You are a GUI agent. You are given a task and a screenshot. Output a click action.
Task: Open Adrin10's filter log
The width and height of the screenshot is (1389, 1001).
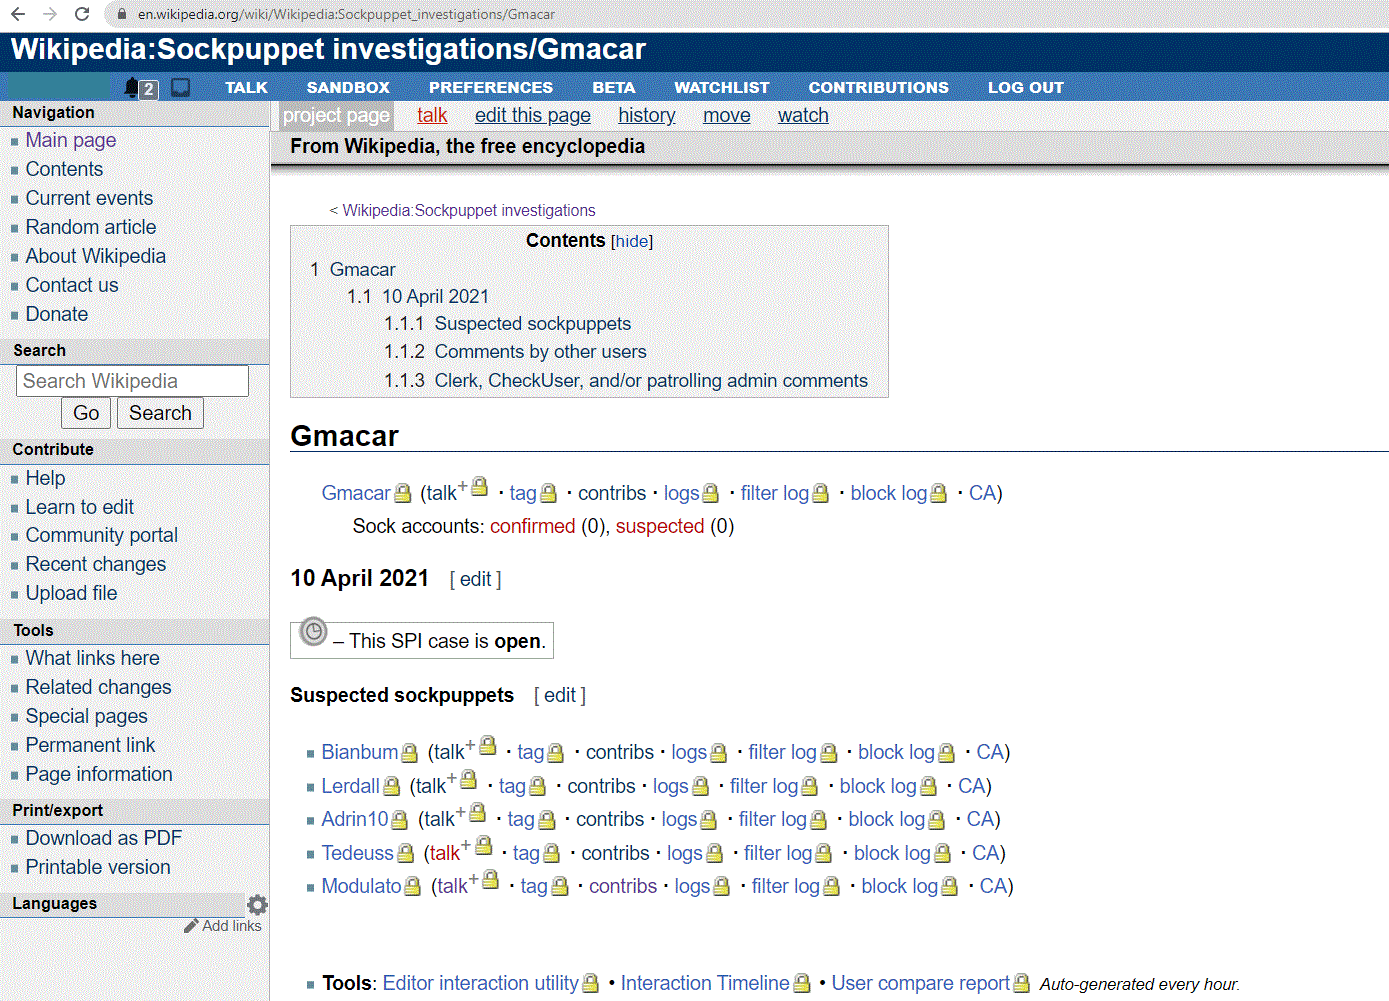pos(773,819)
